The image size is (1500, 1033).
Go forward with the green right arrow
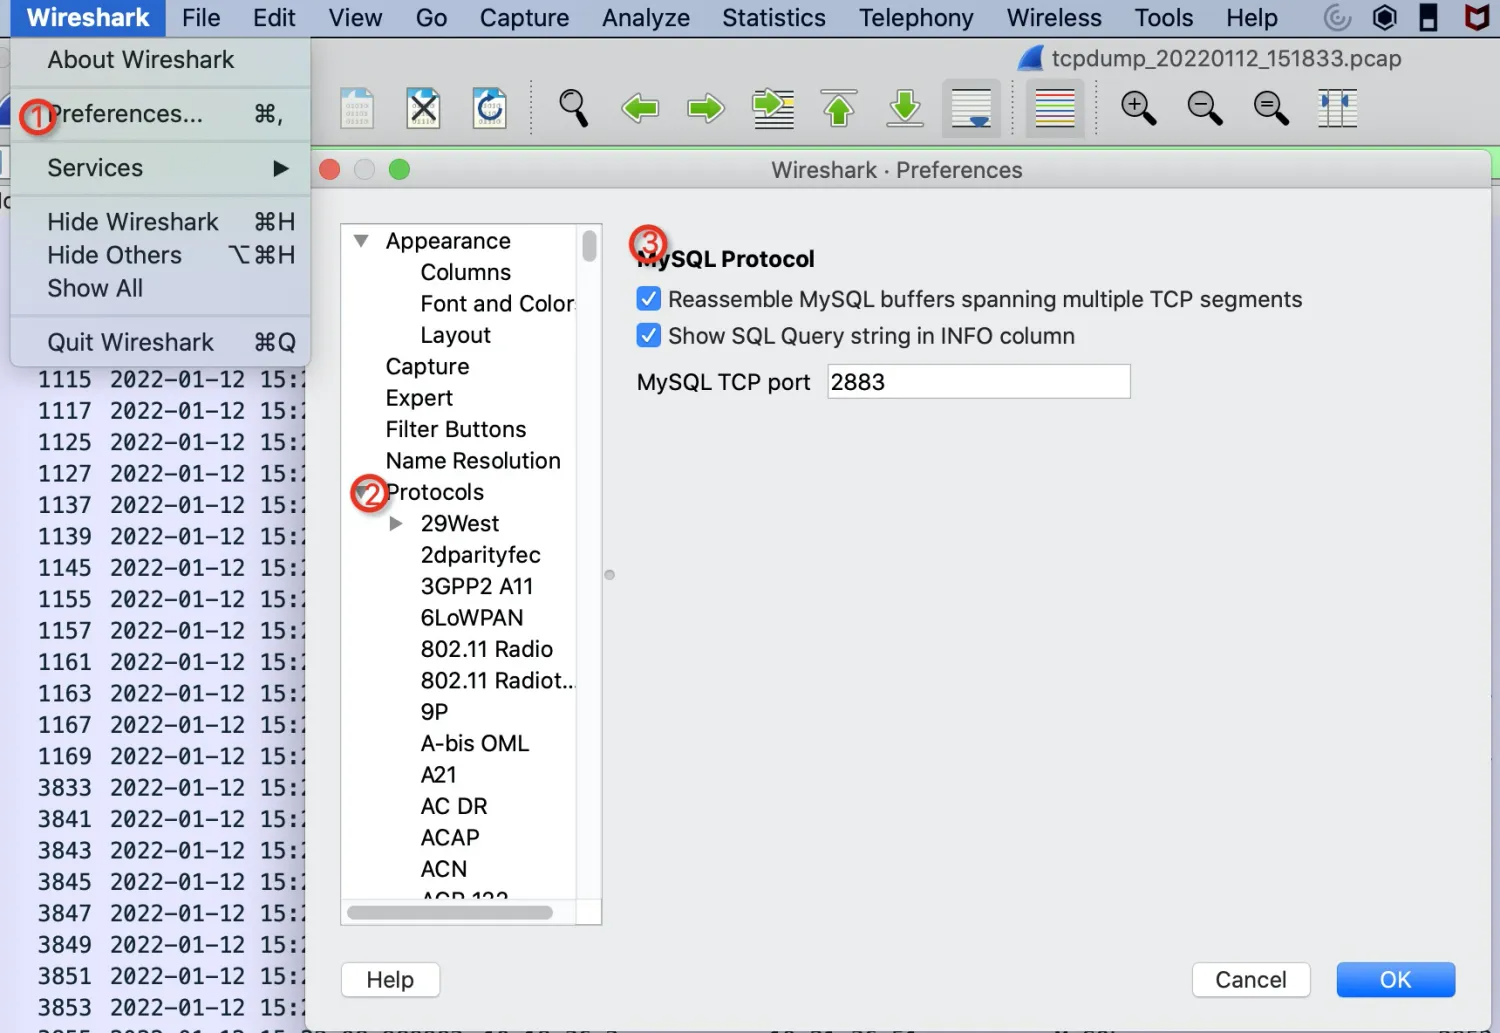[x=706, y=108]
